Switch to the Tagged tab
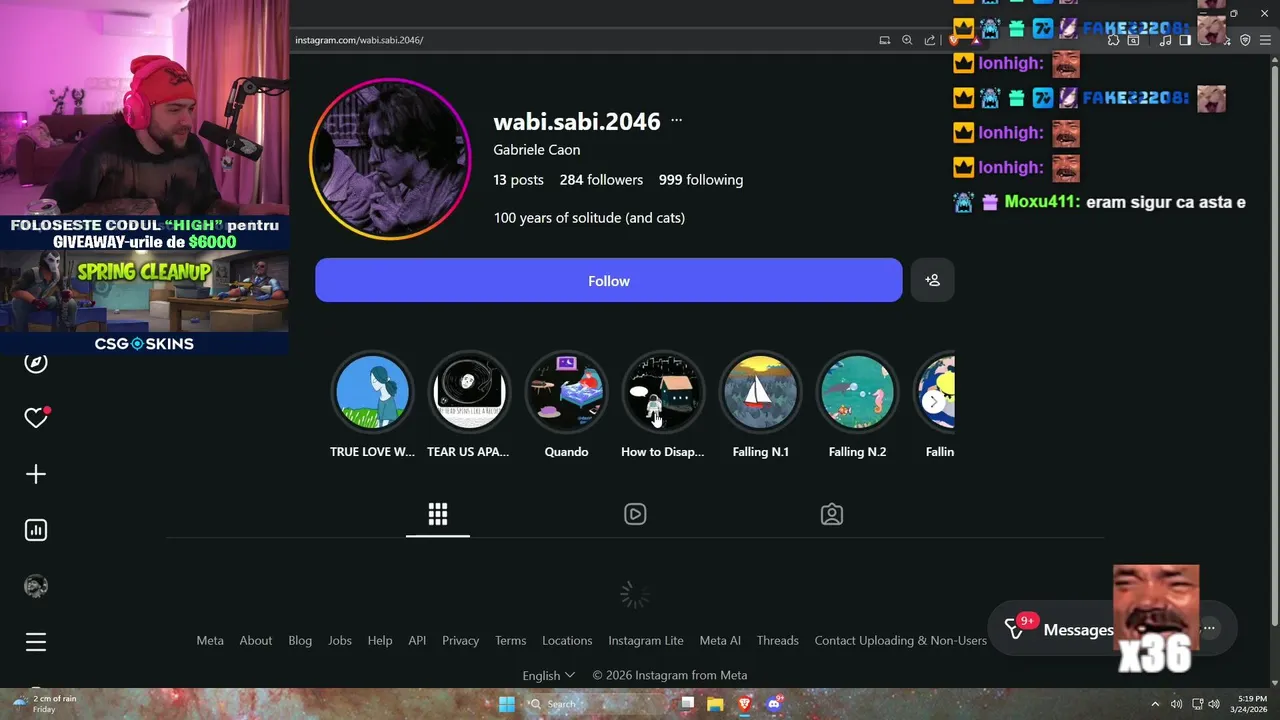The width and height of the screenshot is (1280, 720). point(832,514)
